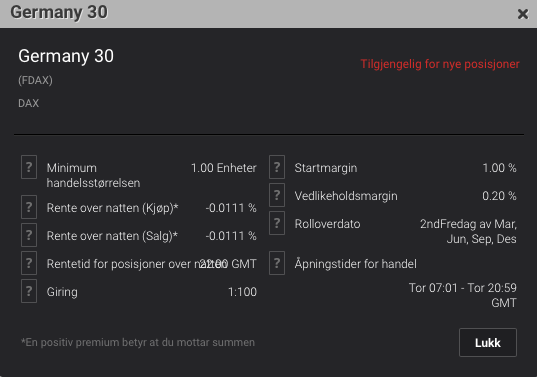This screenshot has width=537, height=377.
Task: Open help for Rentetid for posisjoner over natten
Action: click(x=29, y=263)
